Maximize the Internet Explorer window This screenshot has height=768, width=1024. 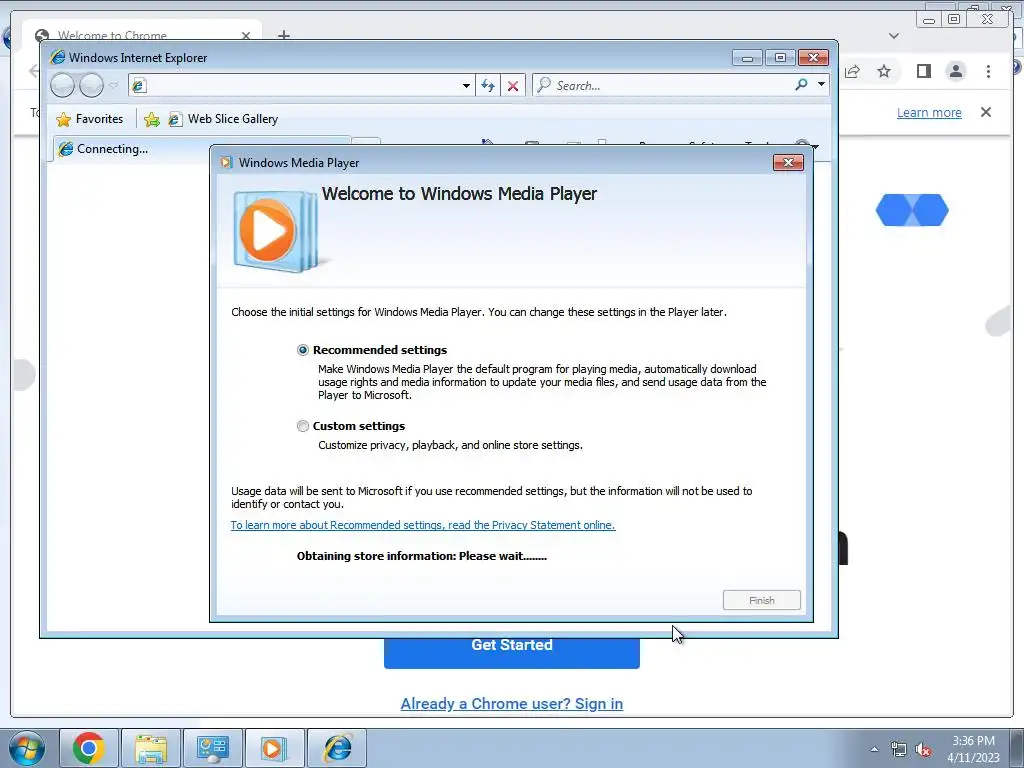coord(780,58)
